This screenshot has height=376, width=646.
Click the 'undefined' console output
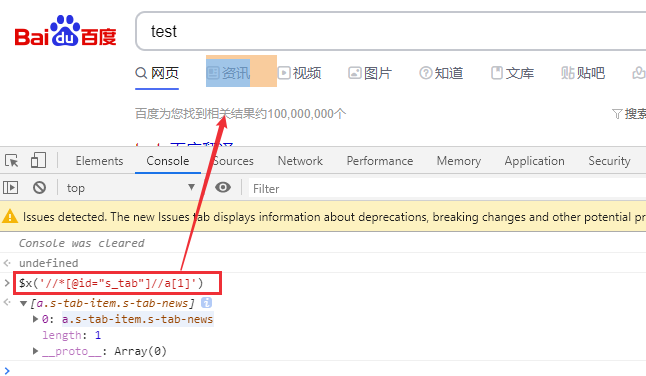tap(49, 263)
